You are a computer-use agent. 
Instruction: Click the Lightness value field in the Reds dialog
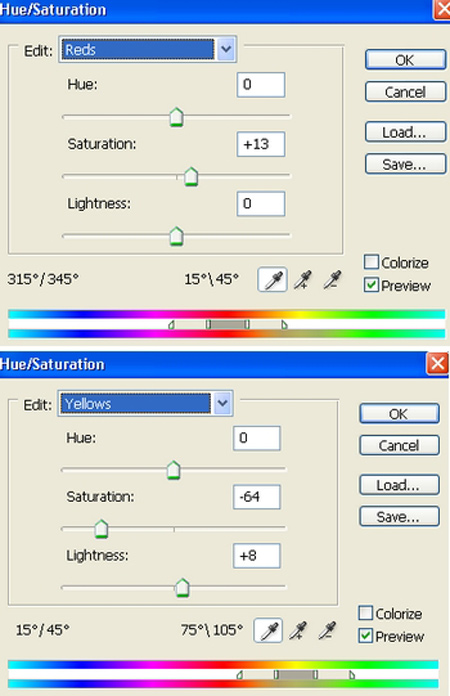pos(261,203)
